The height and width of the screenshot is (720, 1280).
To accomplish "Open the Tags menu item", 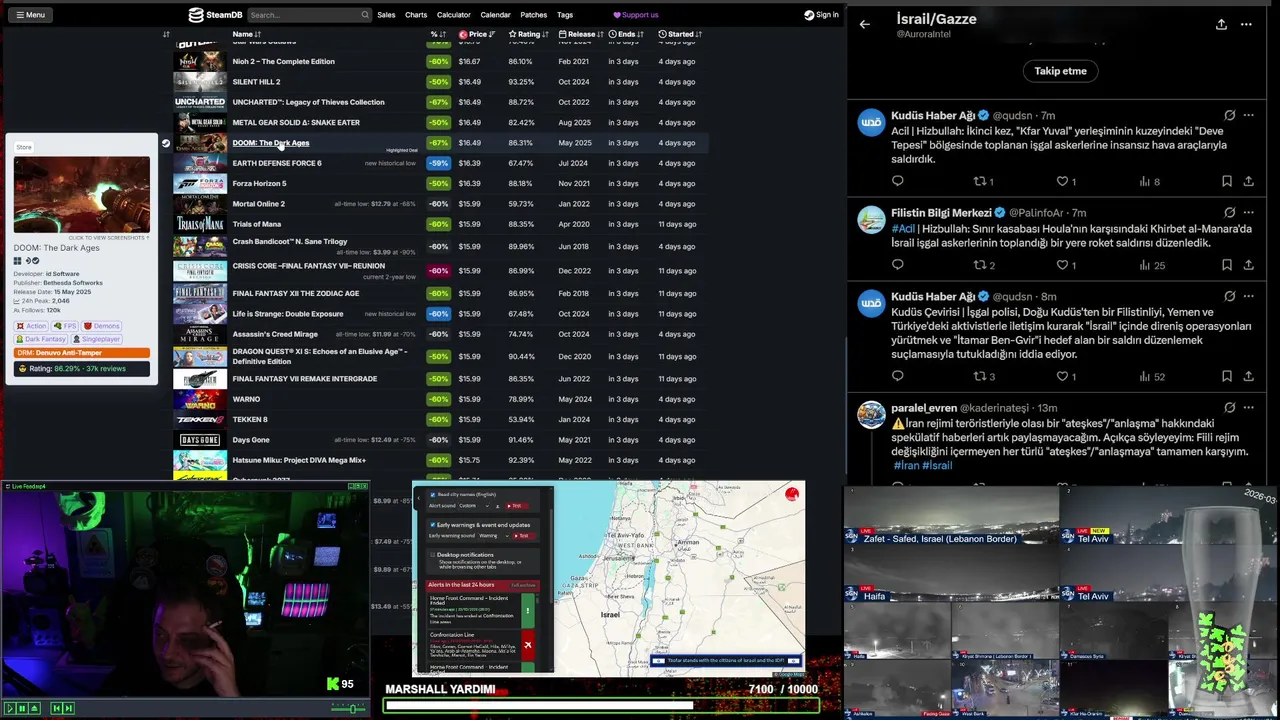I will tap(565, 15).
